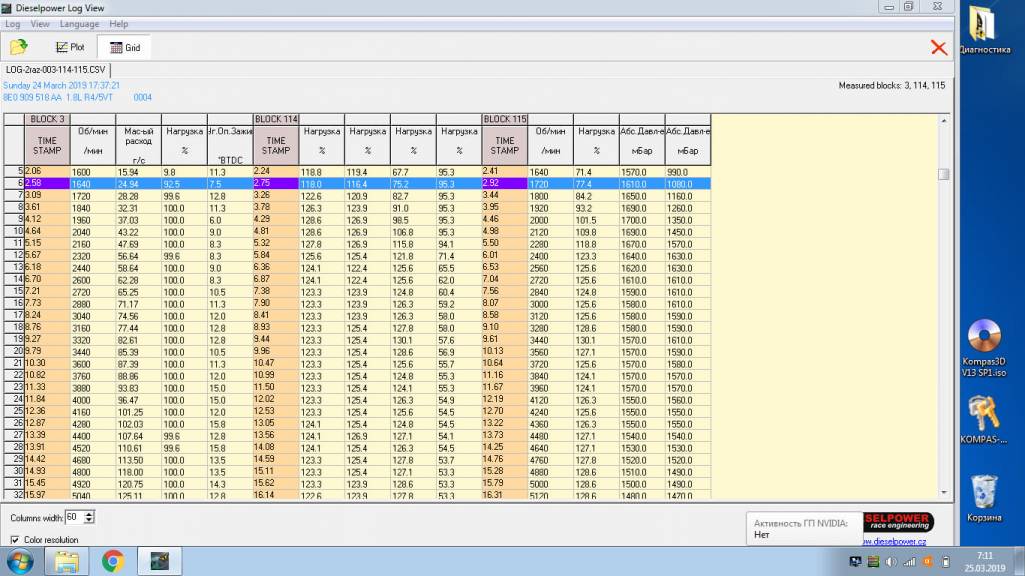Select the LOG-2raz-003-114-115.CSV tab
The height and width of the screenshot is (576, 1025).
click(x=55, y=70)
